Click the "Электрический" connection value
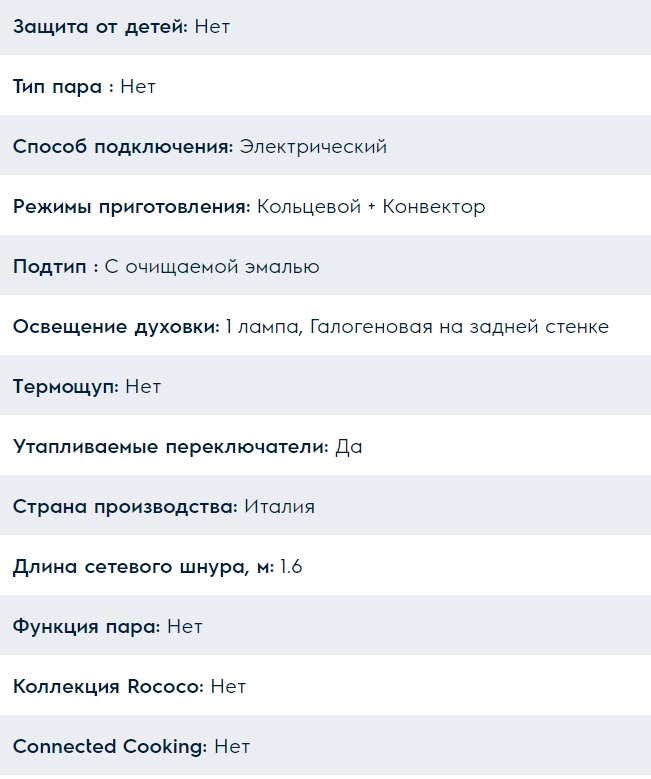The image size is (651, 779). (x=313, y=147)
